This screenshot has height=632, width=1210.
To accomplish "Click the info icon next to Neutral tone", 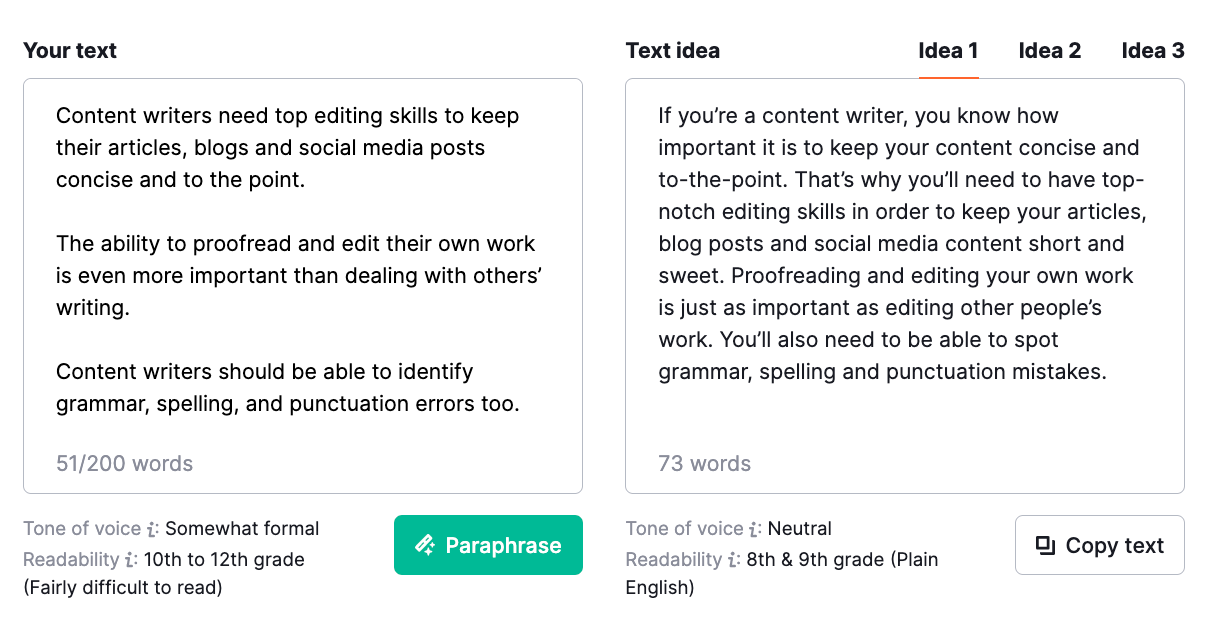I will click(752, 529).
